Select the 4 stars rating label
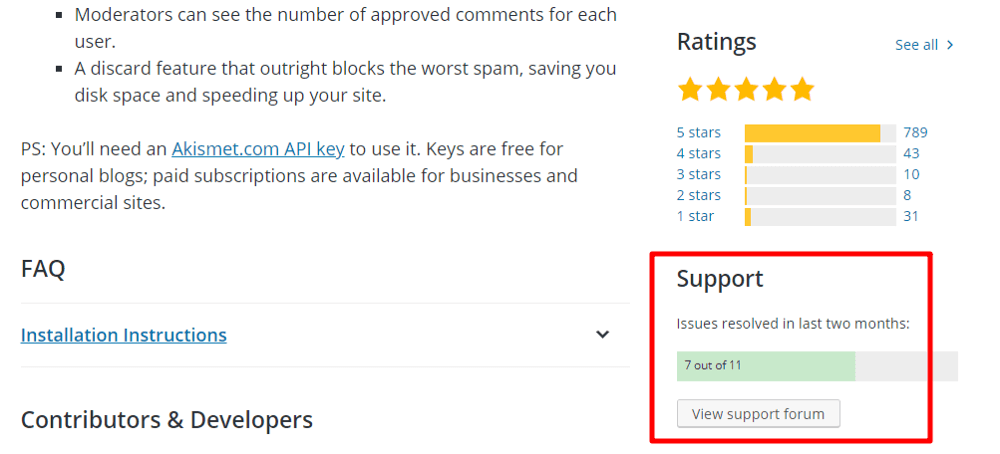The image size is (1000, 454). pyautogui.click(x=698, y=153)
